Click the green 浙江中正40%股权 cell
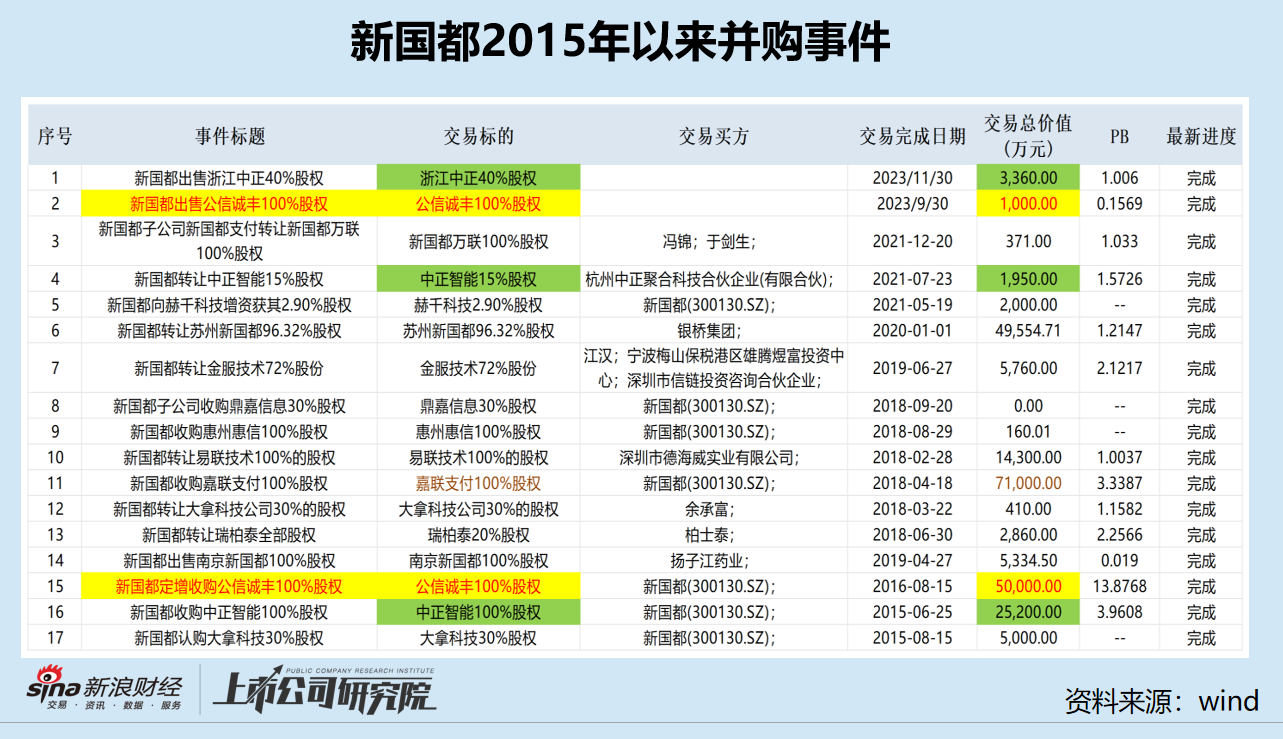The image size is (1283, 739). (x=478, y=178)
